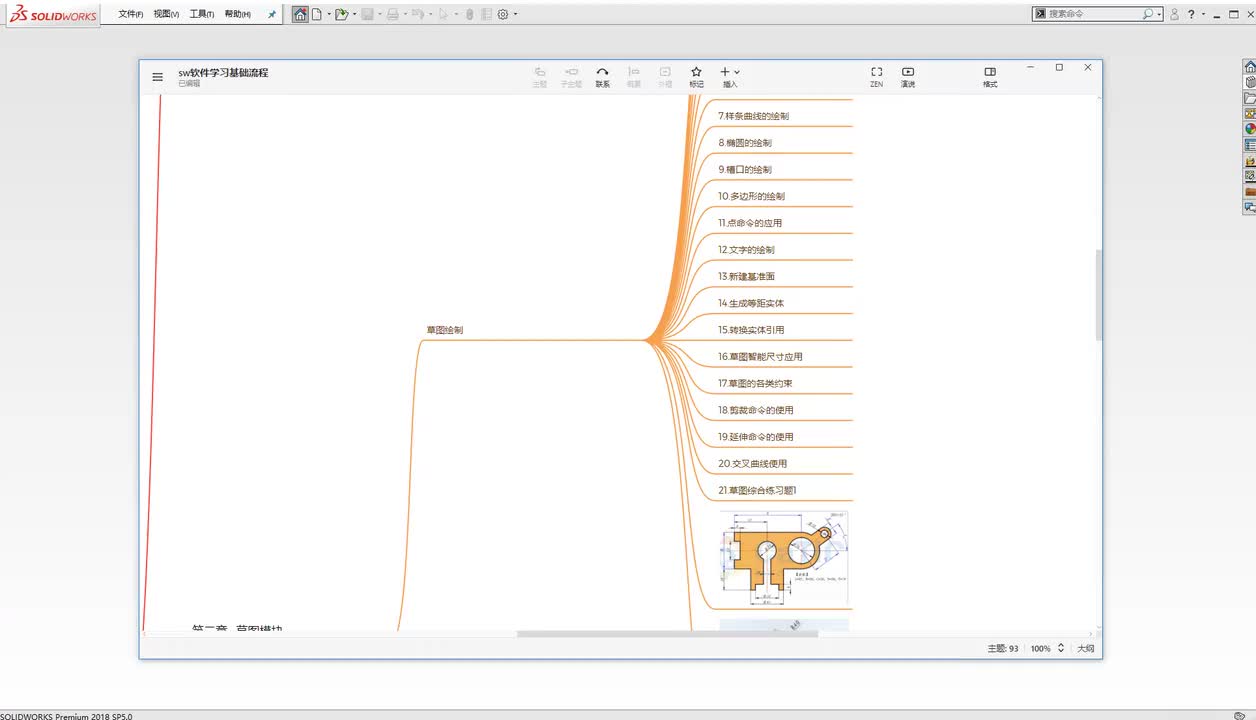Select topic 7.样条曲线的绘制

(753, 116)
